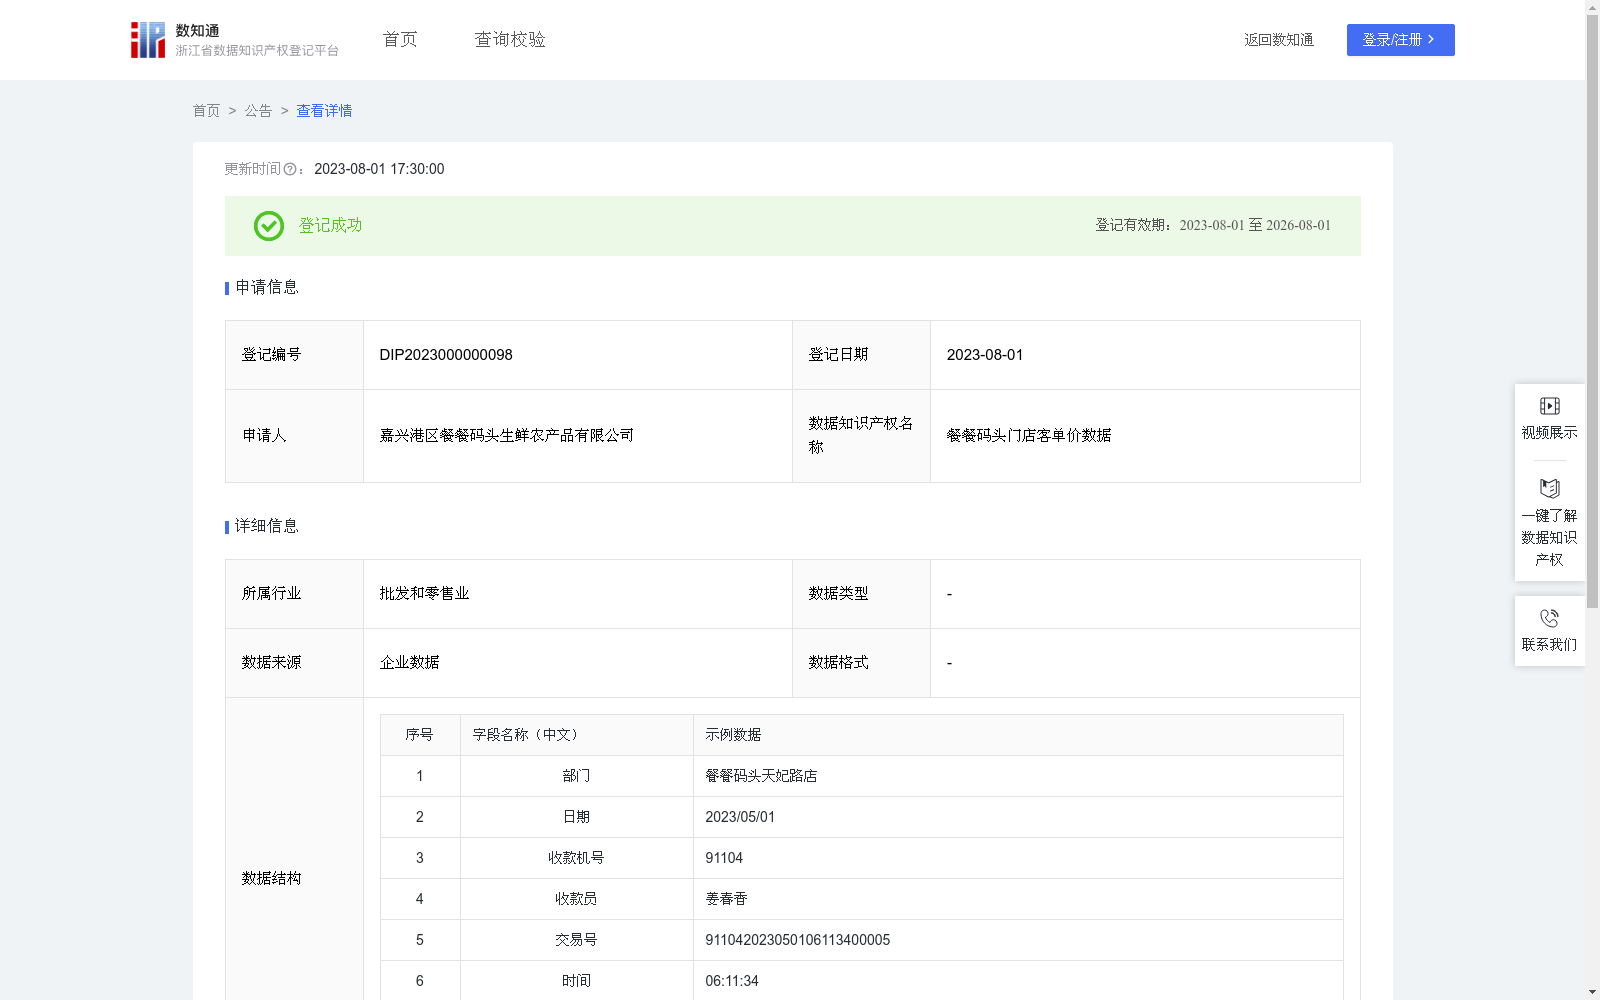
Task: Click the 数据类型 label cell
Action: point(861,594)
